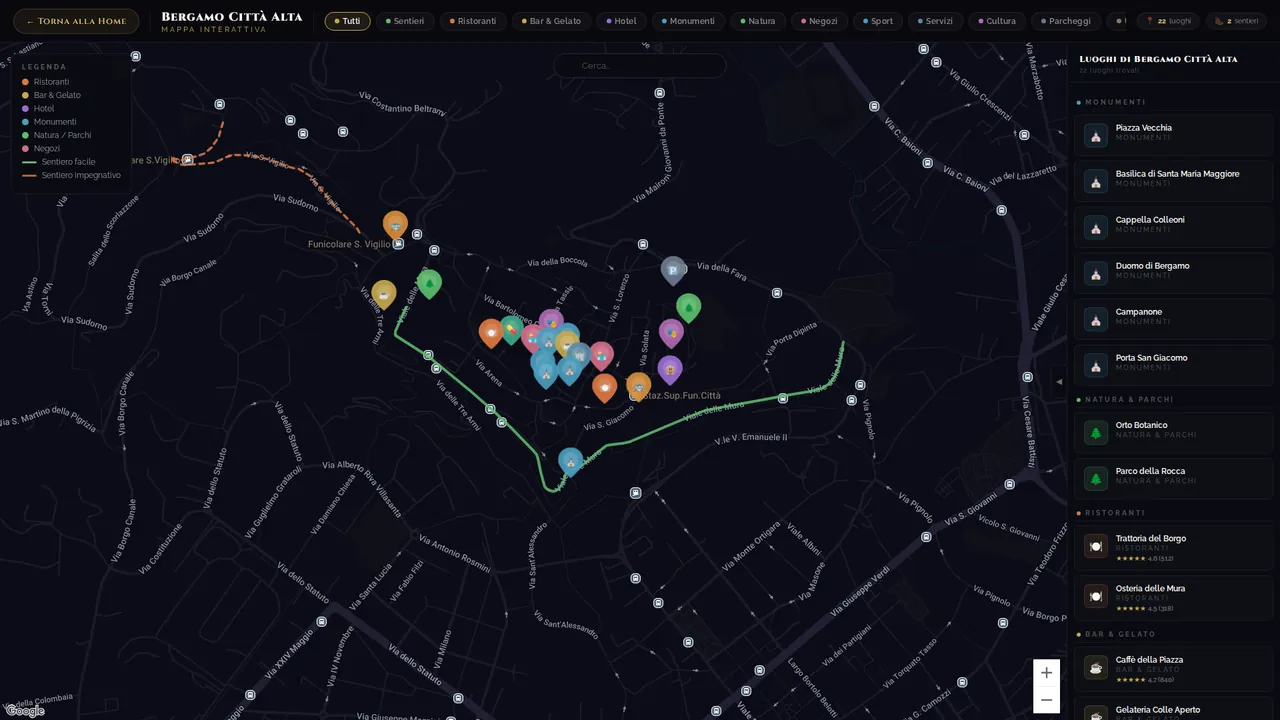Viewport: 1280px width, 720px height.
Task: Toggle the Natura filter chip
Action: 757,21
